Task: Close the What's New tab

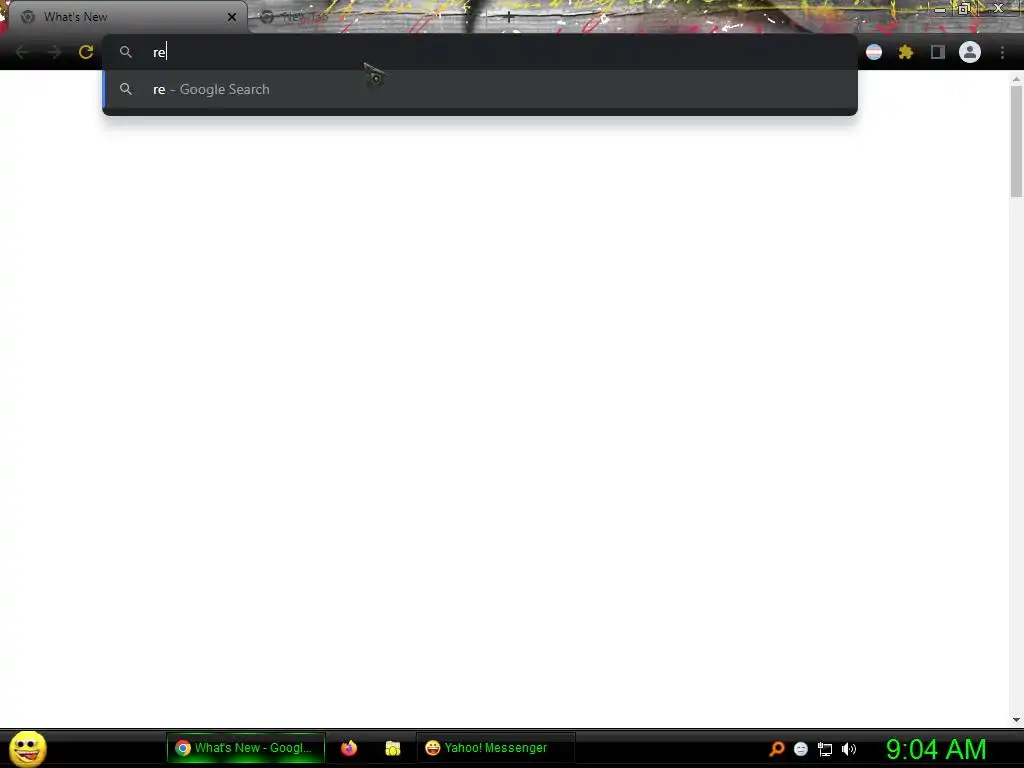Action: [x=232, y=17]
